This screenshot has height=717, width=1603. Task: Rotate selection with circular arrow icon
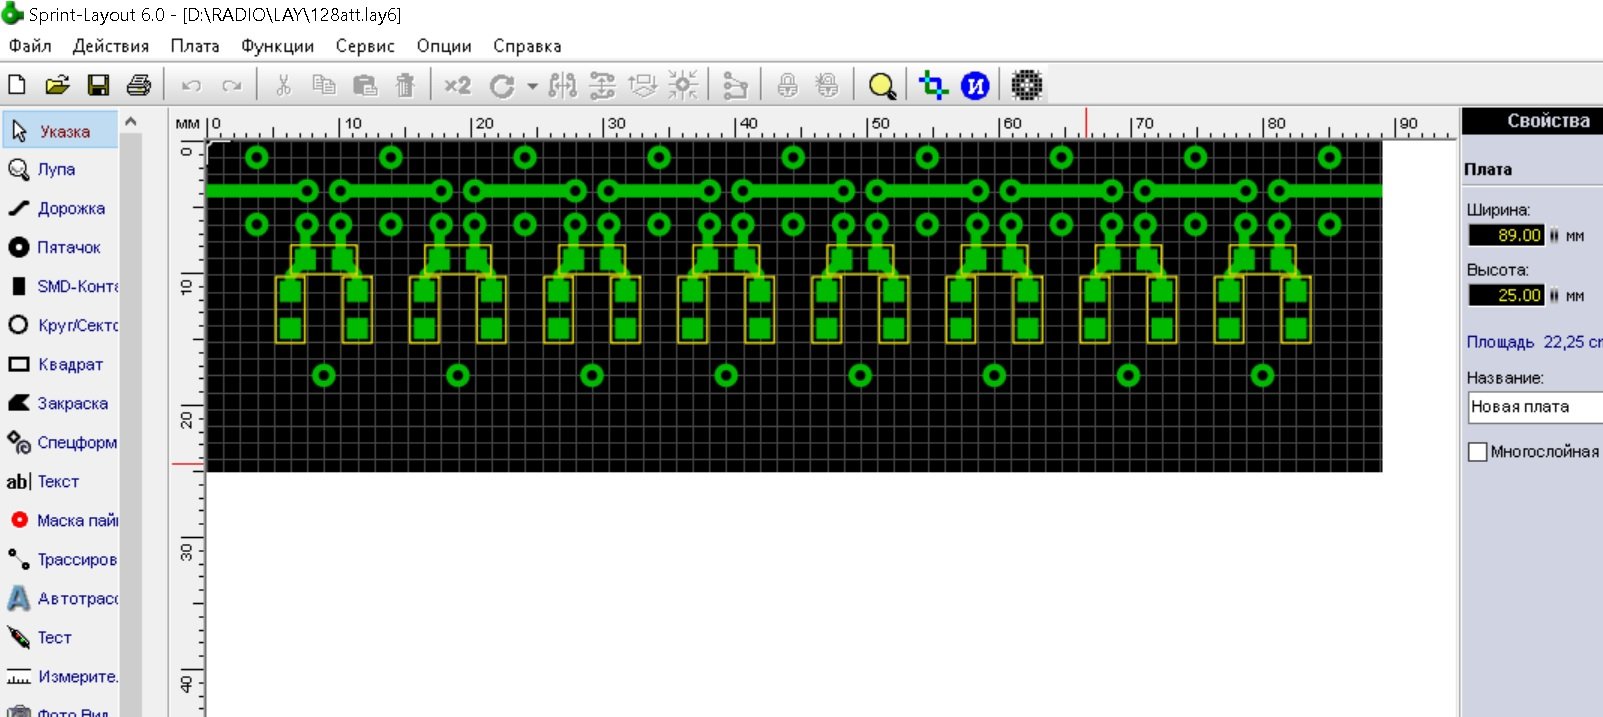pyautogui.click(x=502, y=86)
